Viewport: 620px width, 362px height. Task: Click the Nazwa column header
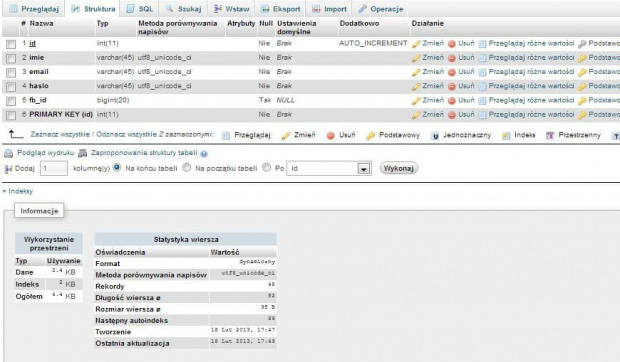tap(41, 23)
